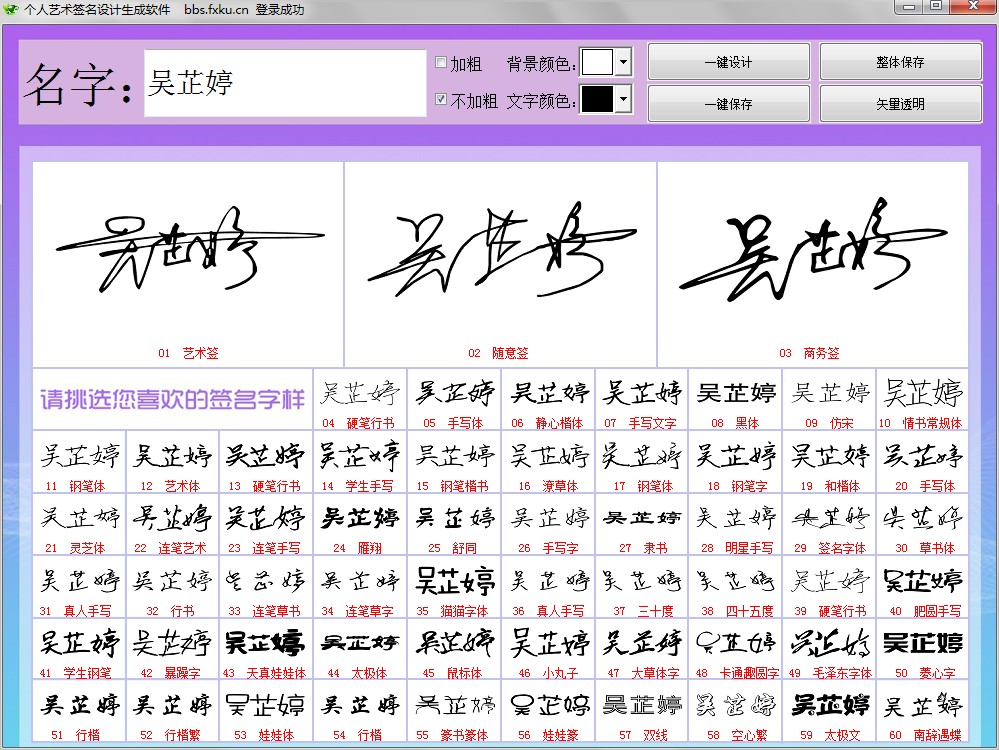Pick the 14 学生手写 signature style
This screenshot has width=999, height=750.
click(360, 461)
